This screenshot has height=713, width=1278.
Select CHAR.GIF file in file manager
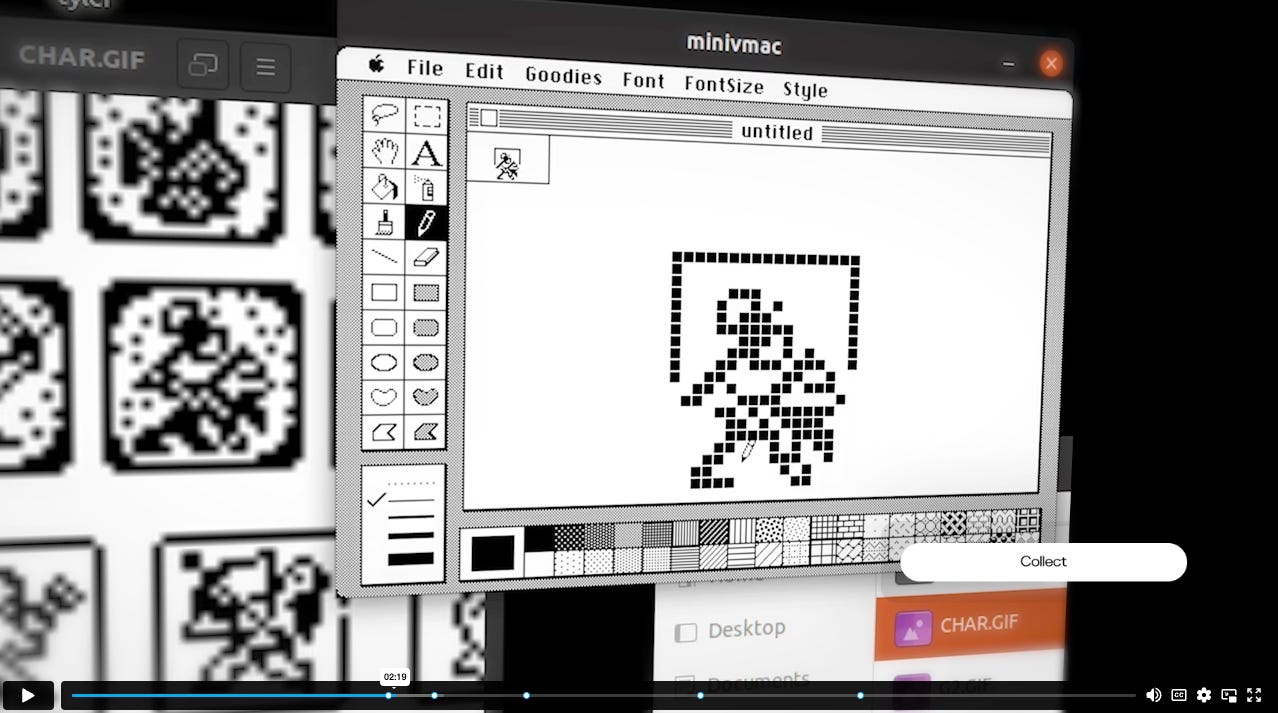click(970, 625)
